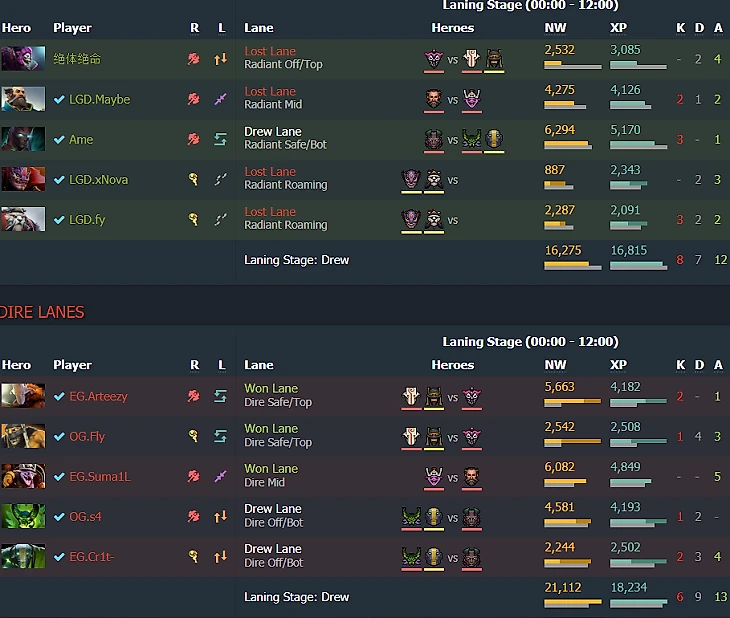730x618 pixels.
Task: Click the verified checkmark beside Ame
Action: pos(59,139)
